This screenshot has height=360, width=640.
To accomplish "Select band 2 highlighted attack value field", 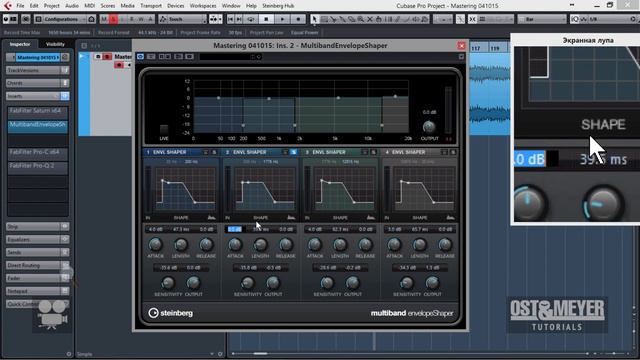I will [x=235, y=229].
